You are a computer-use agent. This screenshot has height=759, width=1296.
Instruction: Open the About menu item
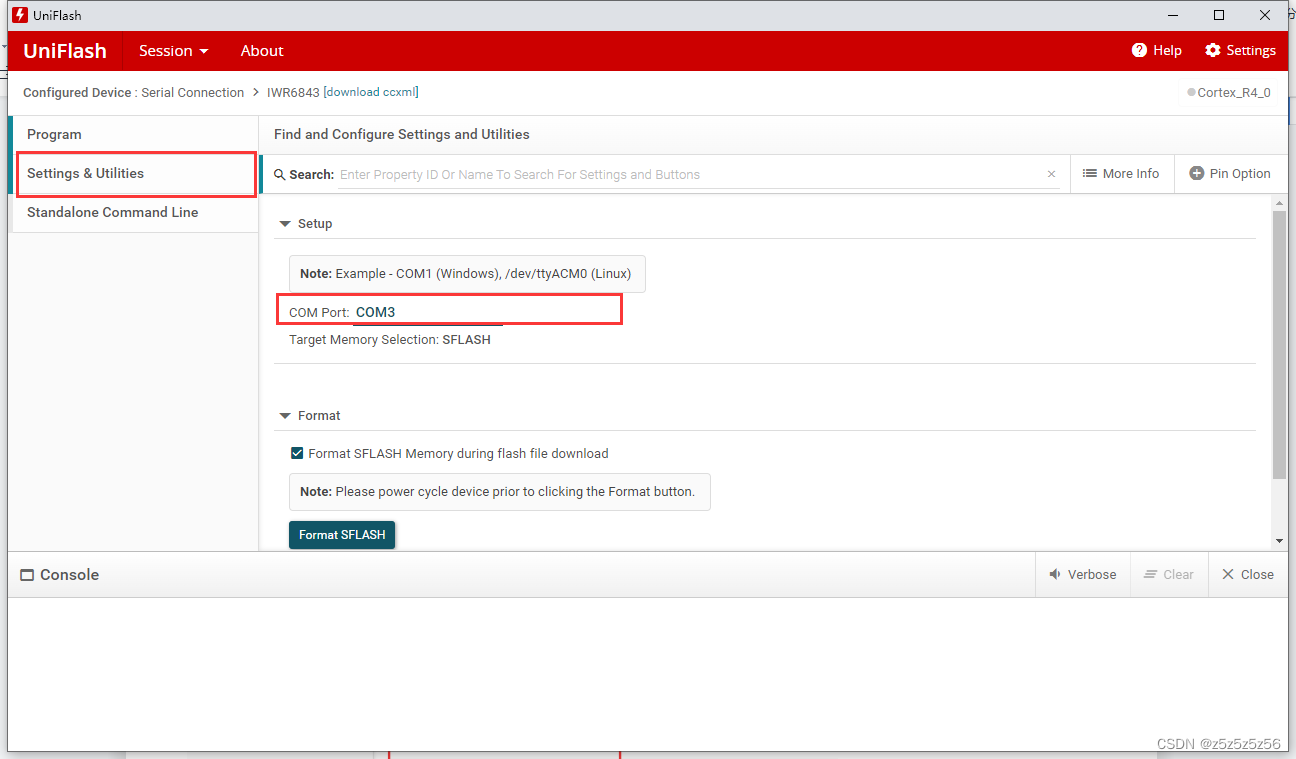[262, 51]
